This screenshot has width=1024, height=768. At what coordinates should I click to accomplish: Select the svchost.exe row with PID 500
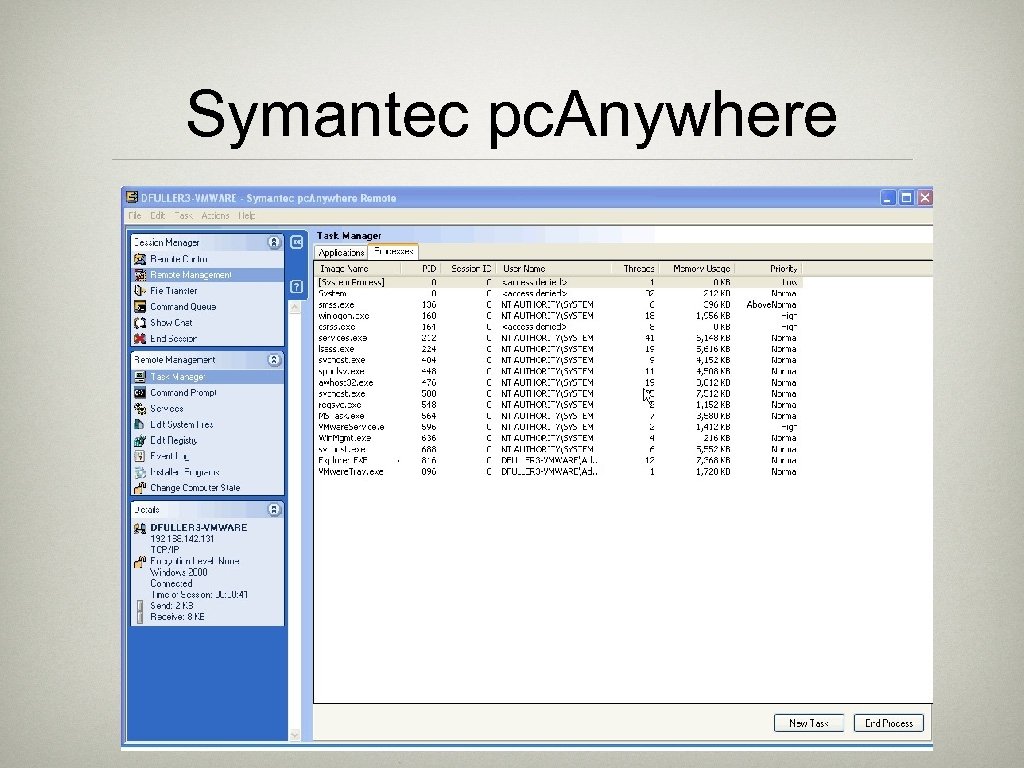click(x=558, y=394)
